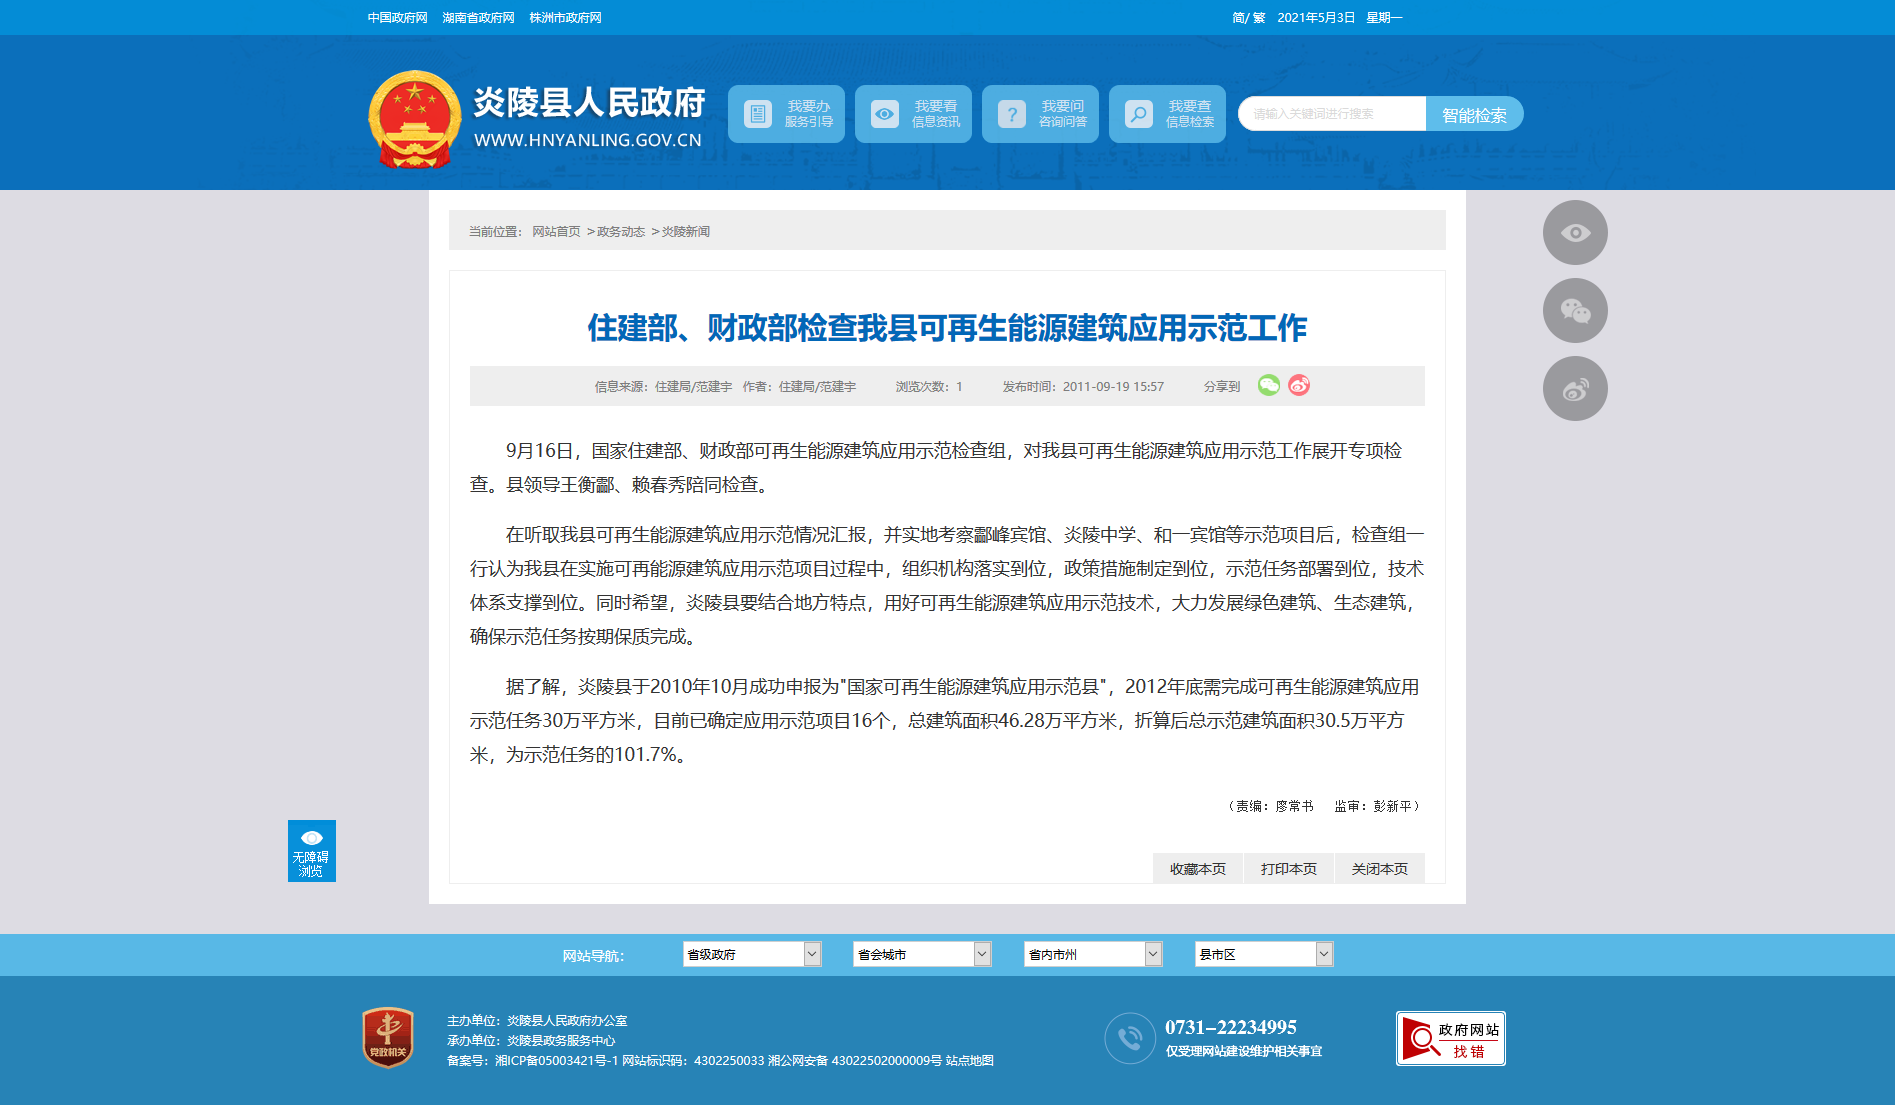This screenshot has width=1895, height=1105.
Task: Go to 政务动态 in breadcrumb
Action: 621,232
